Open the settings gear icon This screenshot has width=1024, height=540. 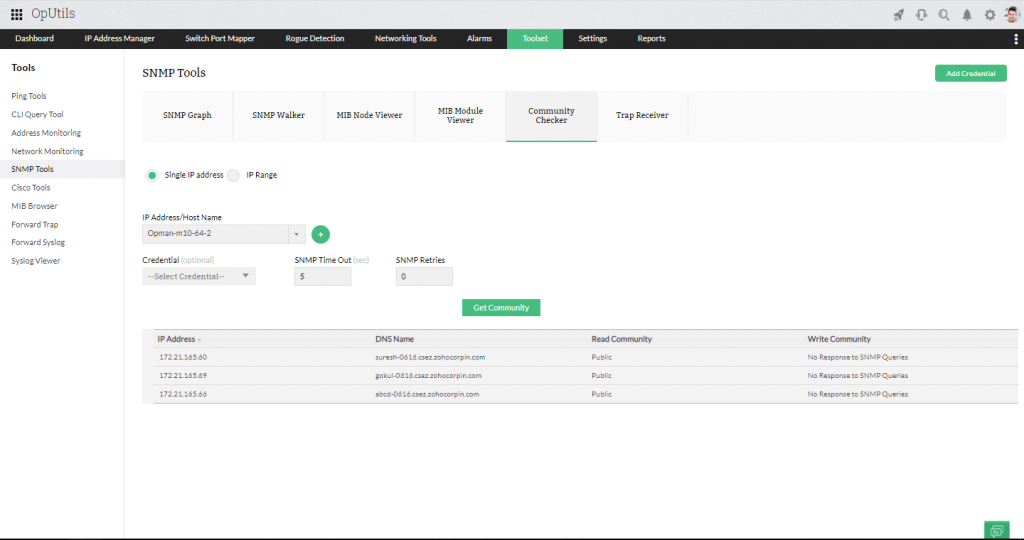click(x=990, y=15)
